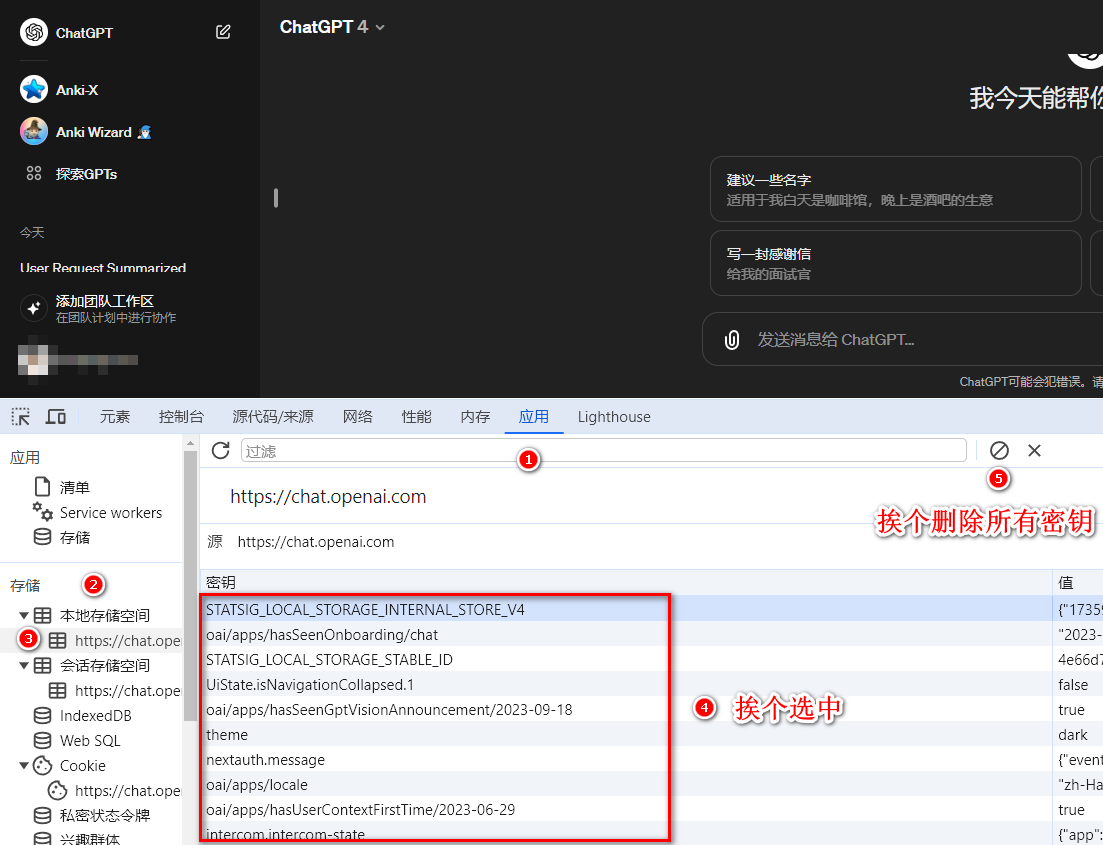The width and height of the screenshot is (1103, 845).
Task: Select oai/apps/hasSeenOnboarding/chat key row
Action: (626, 635)
